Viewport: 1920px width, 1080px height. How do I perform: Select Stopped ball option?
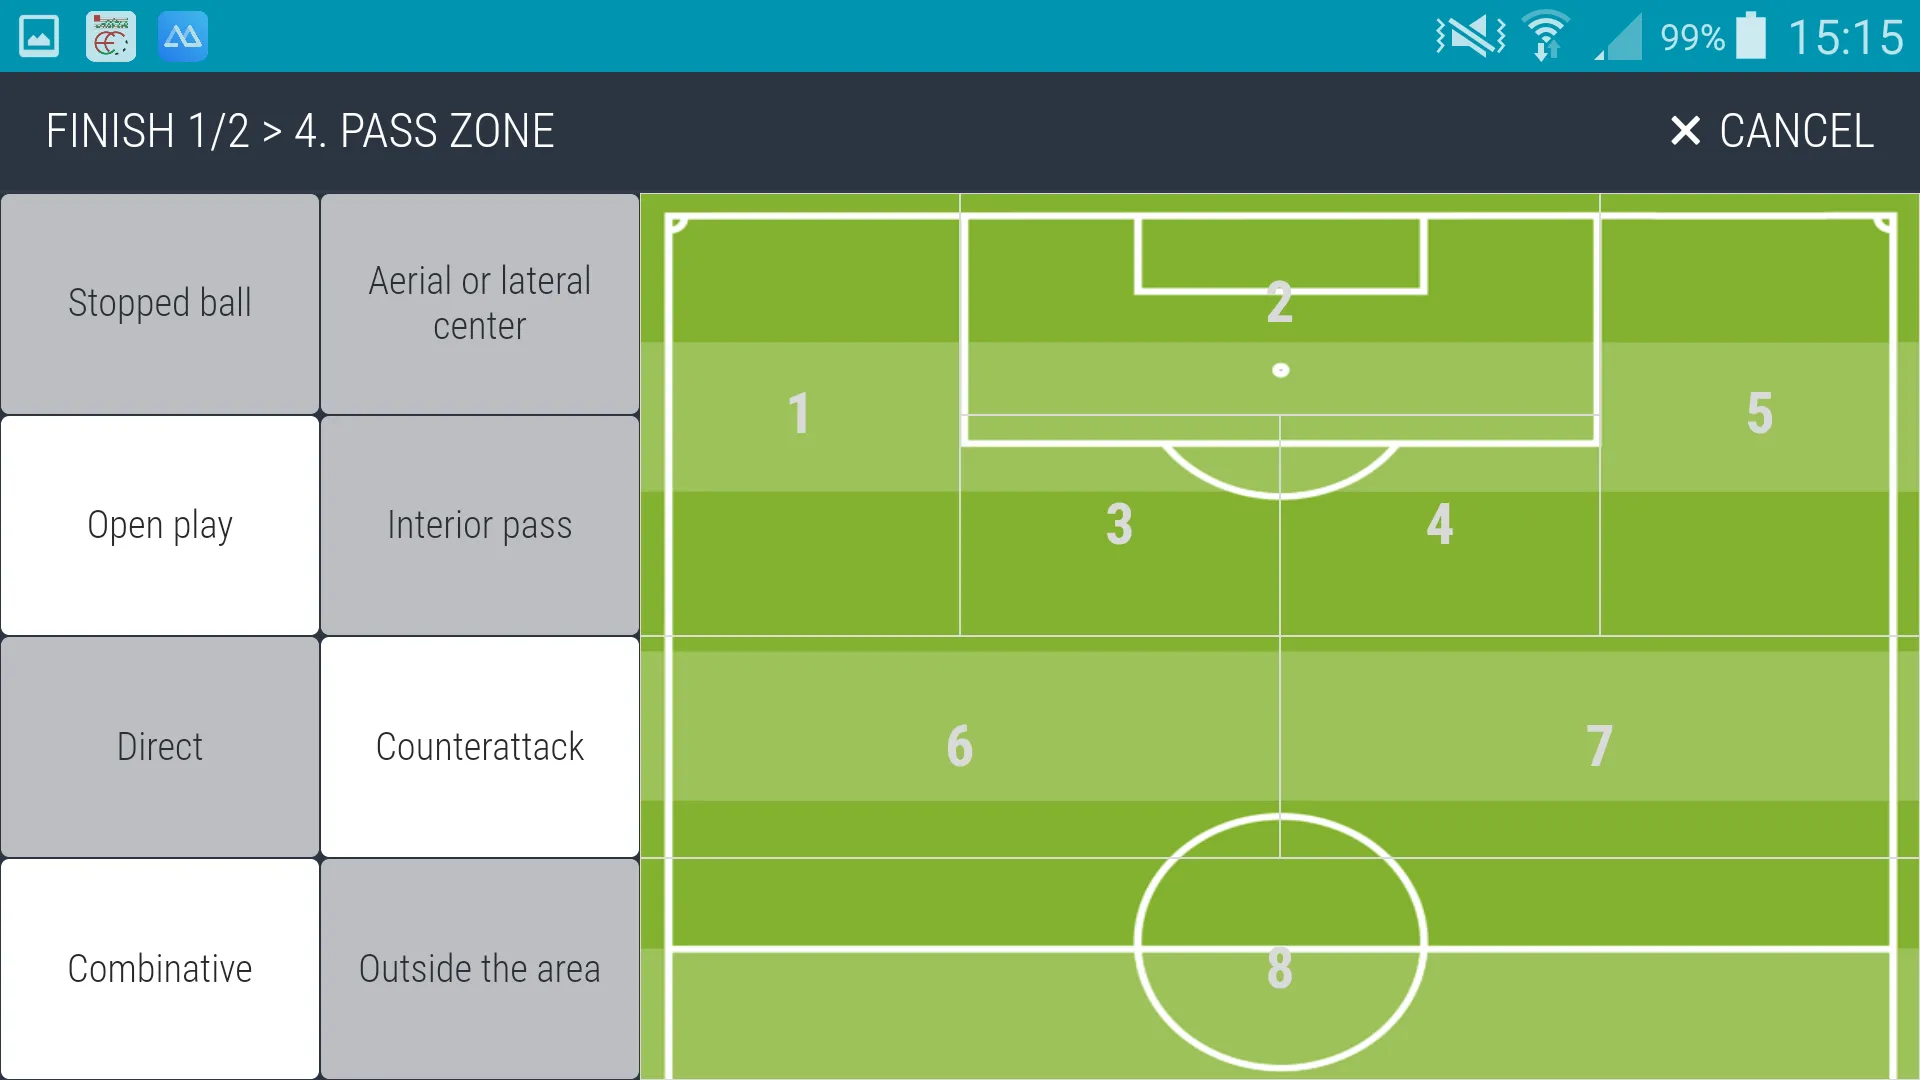click(160, 302)
